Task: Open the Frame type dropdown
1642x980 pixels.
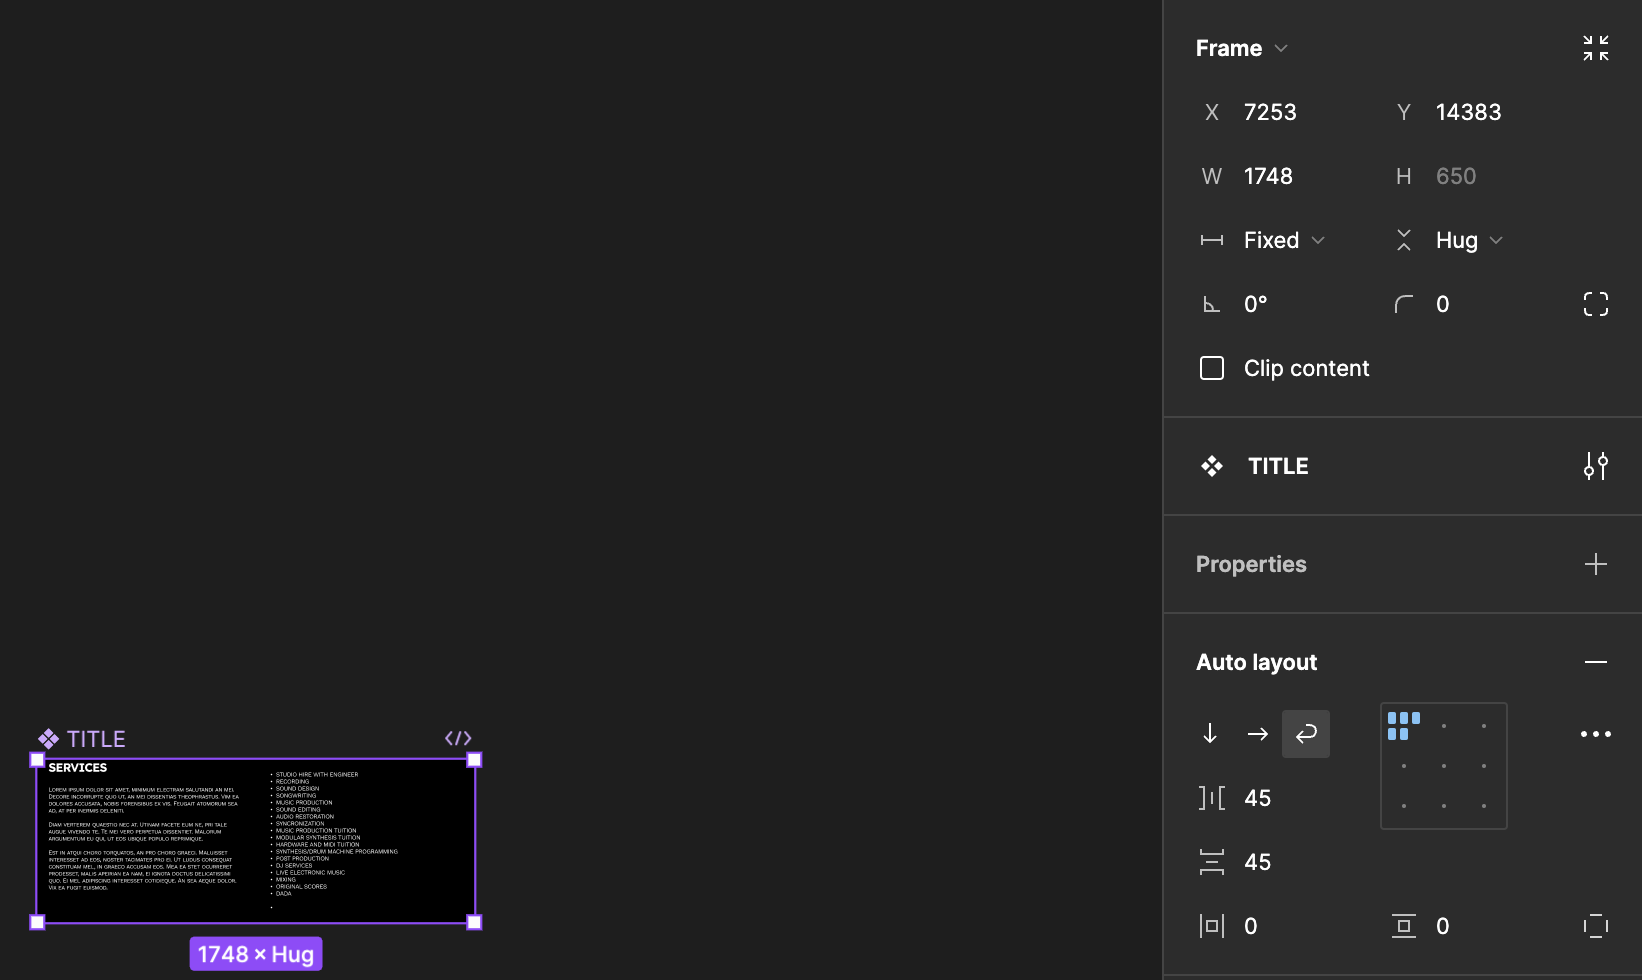Action: (1241, 48)
